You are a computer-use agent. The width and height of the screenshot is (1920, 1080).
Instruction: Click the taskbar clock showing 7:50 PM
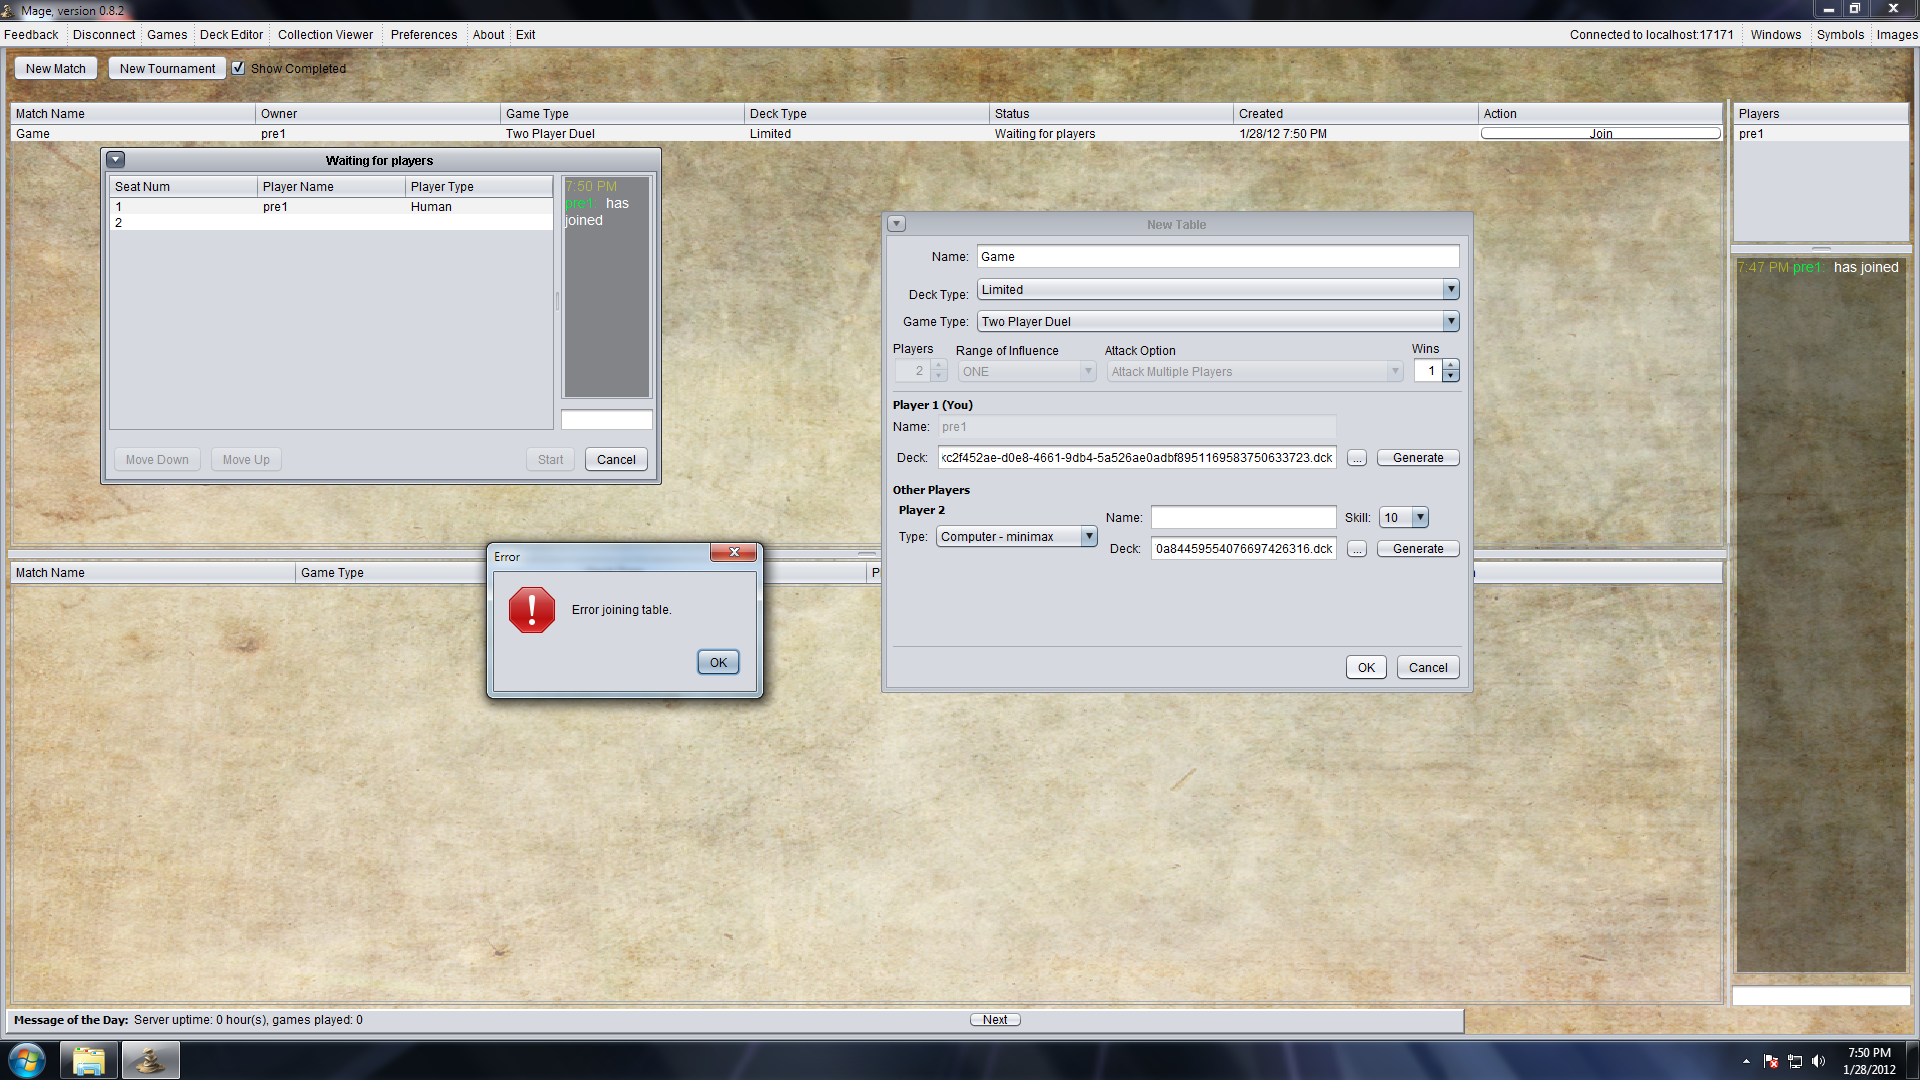point(1869,1061)
